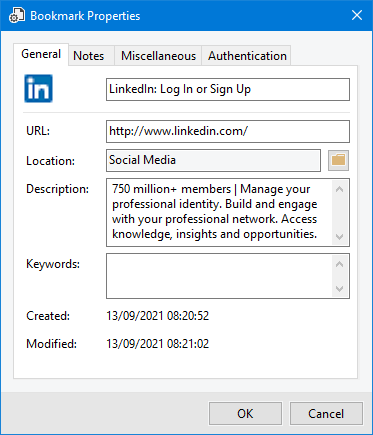Click the Keywords scroll down arrow
373x435 pixels.
[340, 289]
